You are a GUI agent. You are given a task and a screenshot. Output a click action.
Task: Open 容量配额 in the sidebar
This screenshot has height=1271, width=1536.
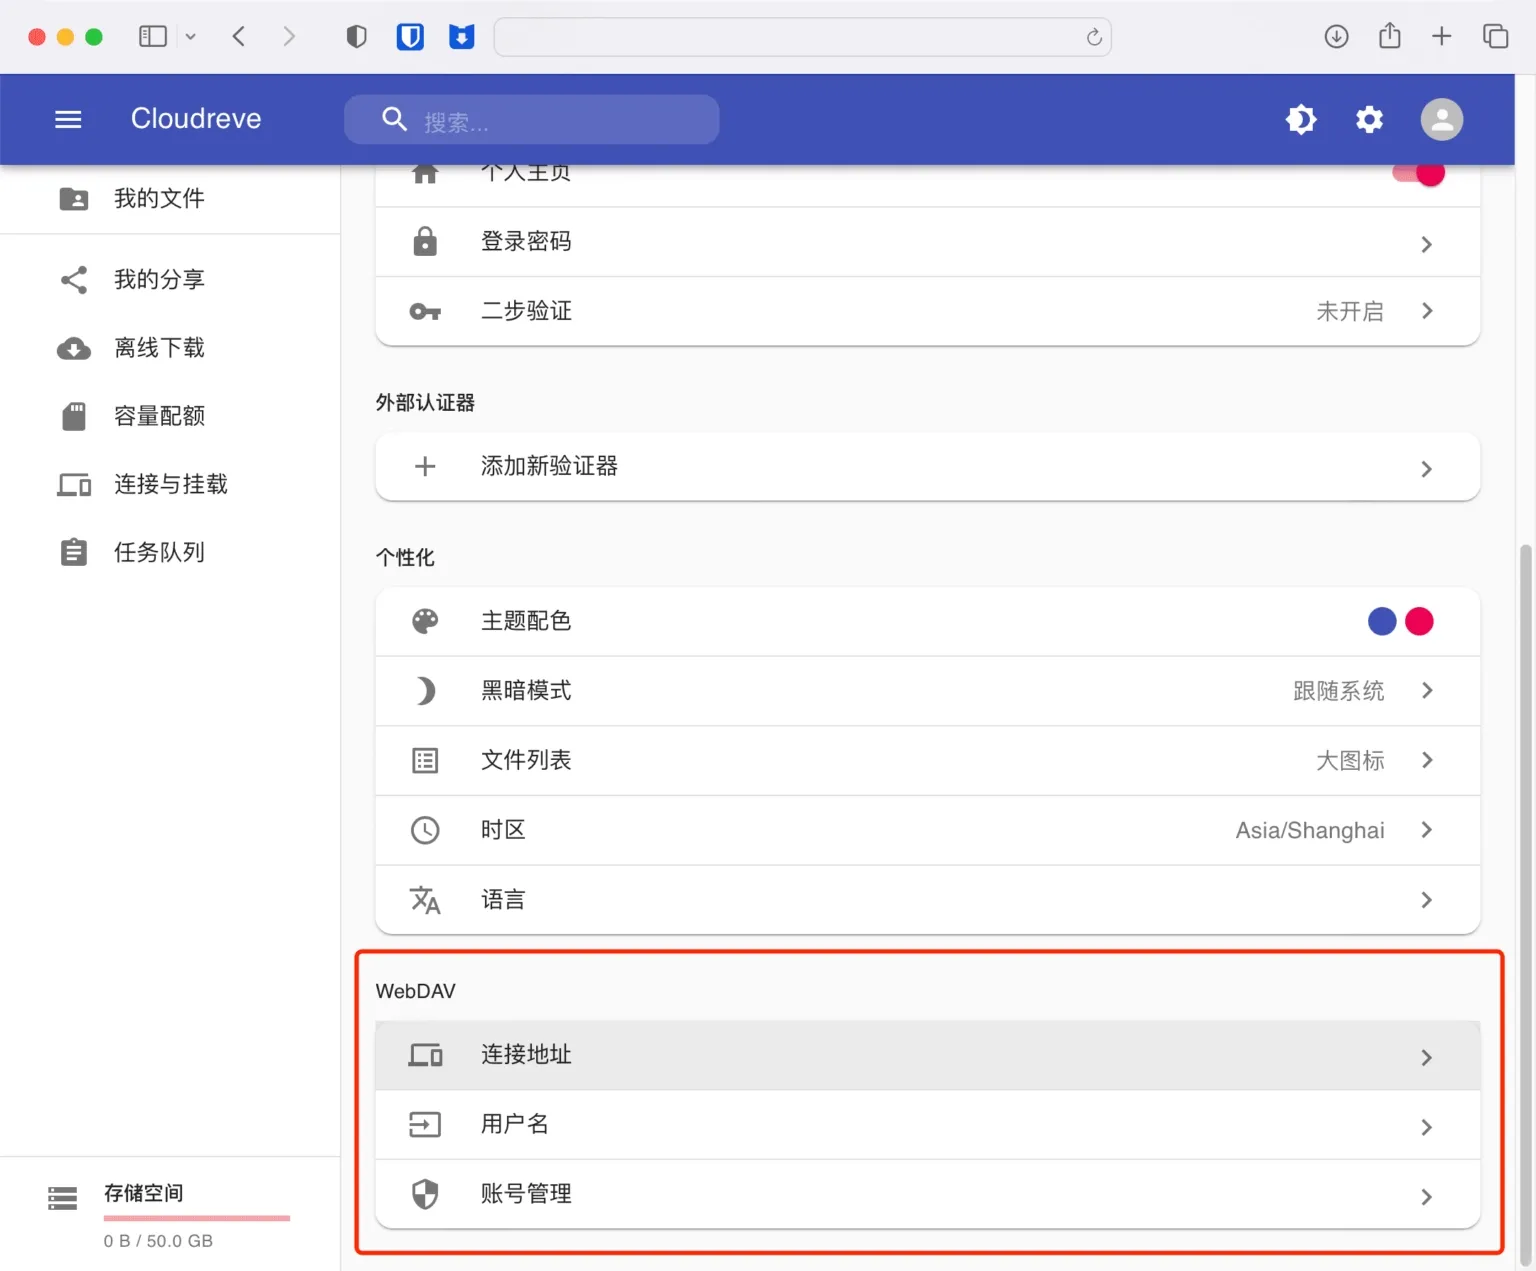coord(170,416)
